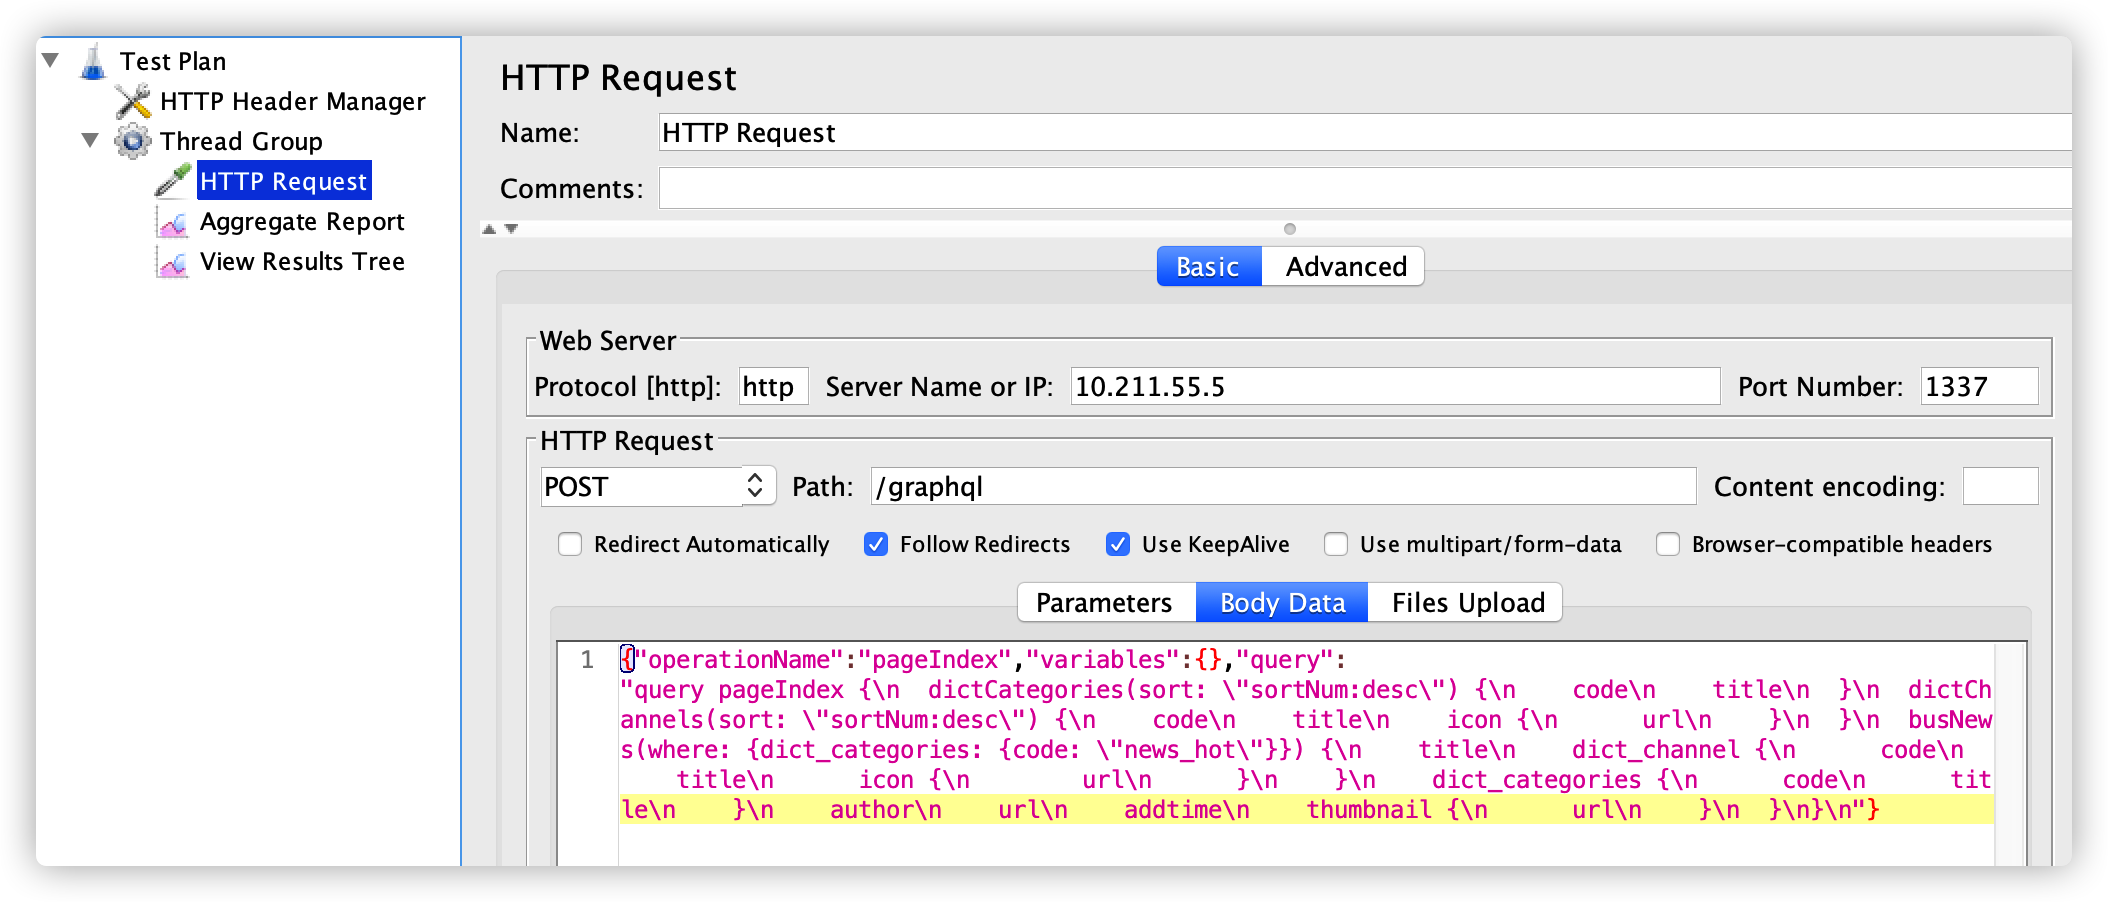
Task: Click the Test Plan flask icon
Action: pyautogui.click(x=93, y=61)
